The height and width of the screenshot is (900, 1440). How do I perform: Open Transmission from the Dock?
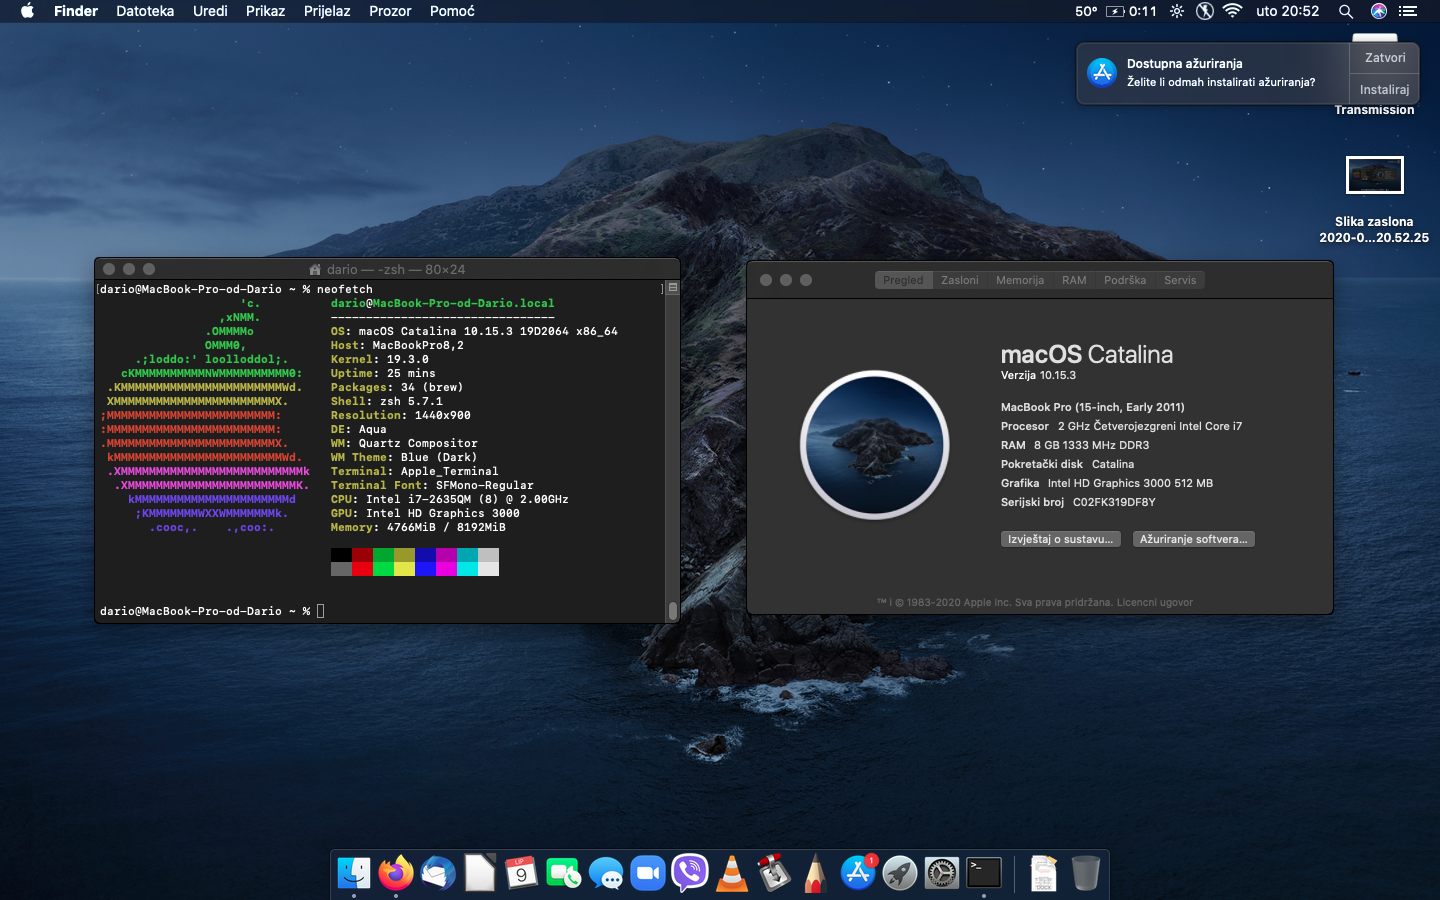(x=774, y=873)
